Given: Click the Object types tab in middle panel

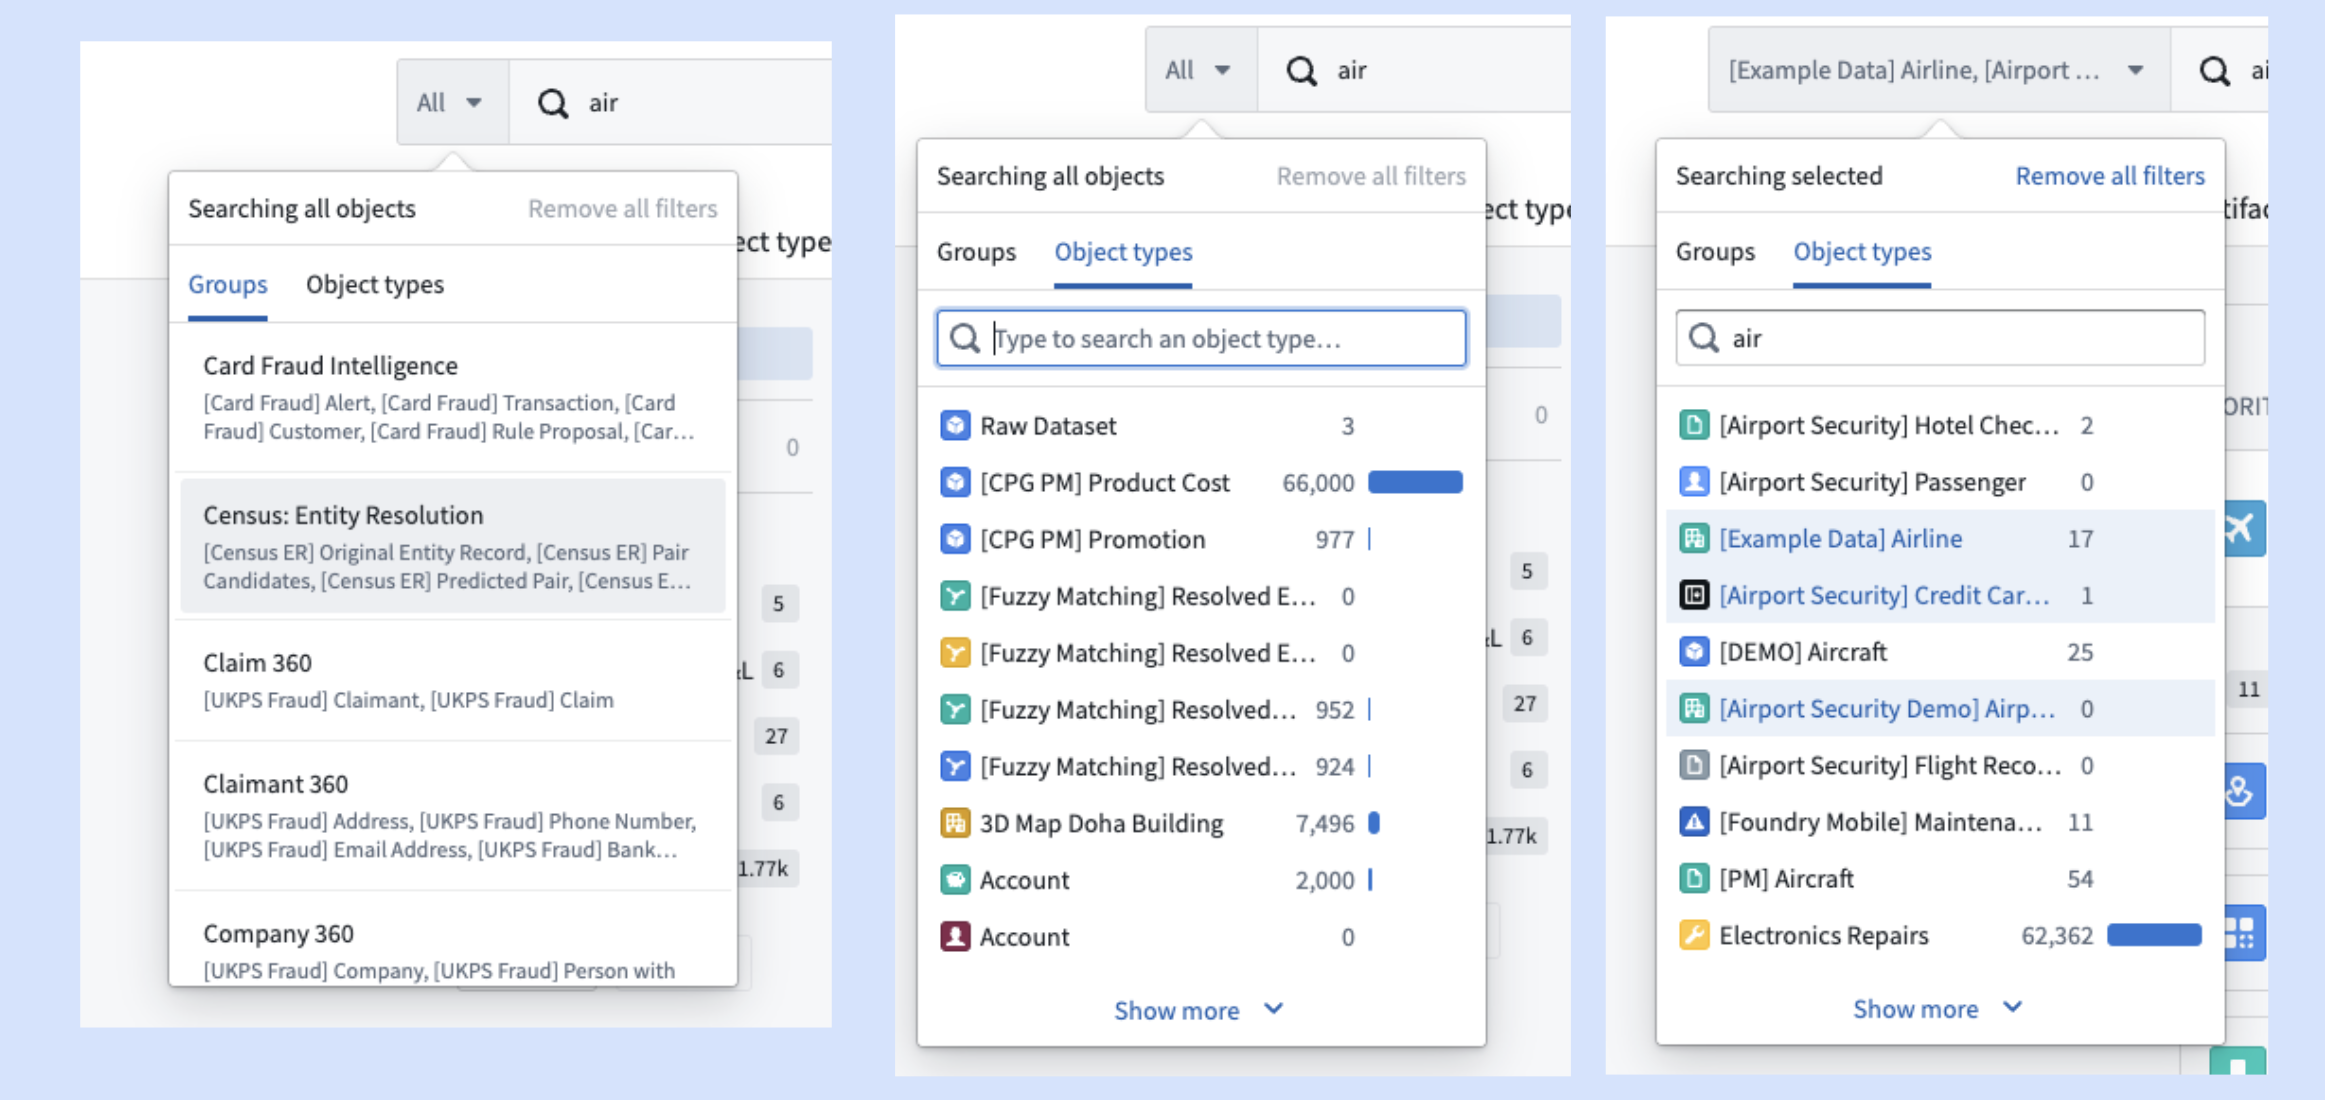Looking at the screenshot, I should click(1123, 252).
